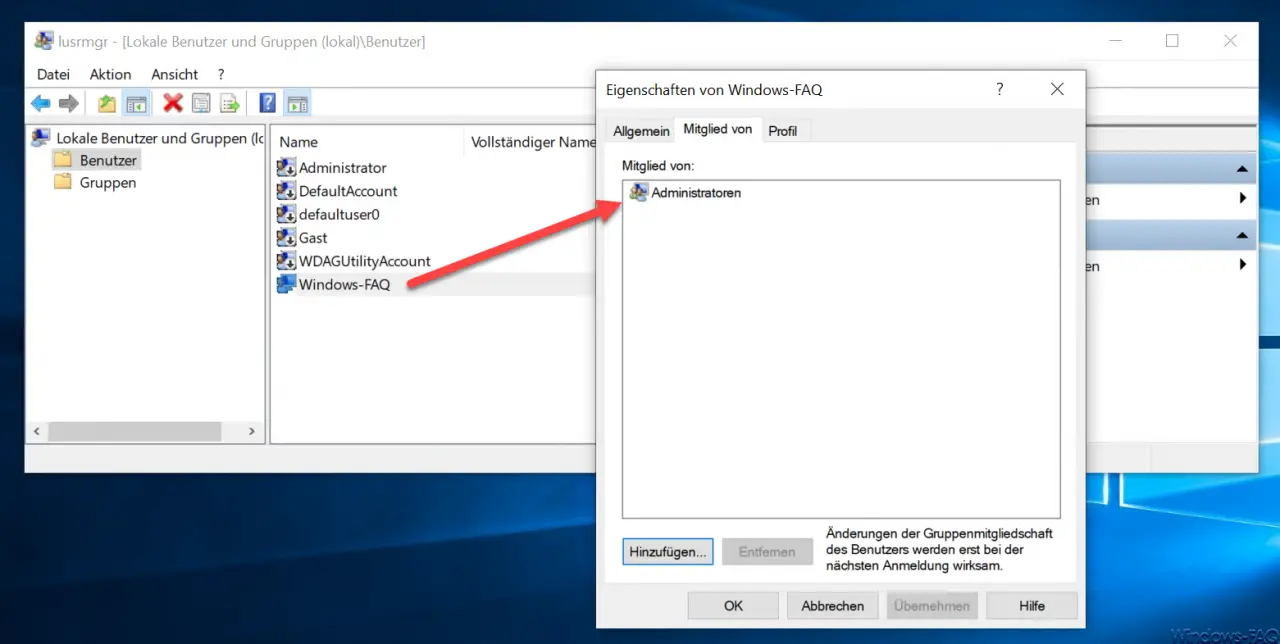The width and height of the screenshot is (1280, 644).
Task: Click the defaultuser0 account icon
Action: 286,214
